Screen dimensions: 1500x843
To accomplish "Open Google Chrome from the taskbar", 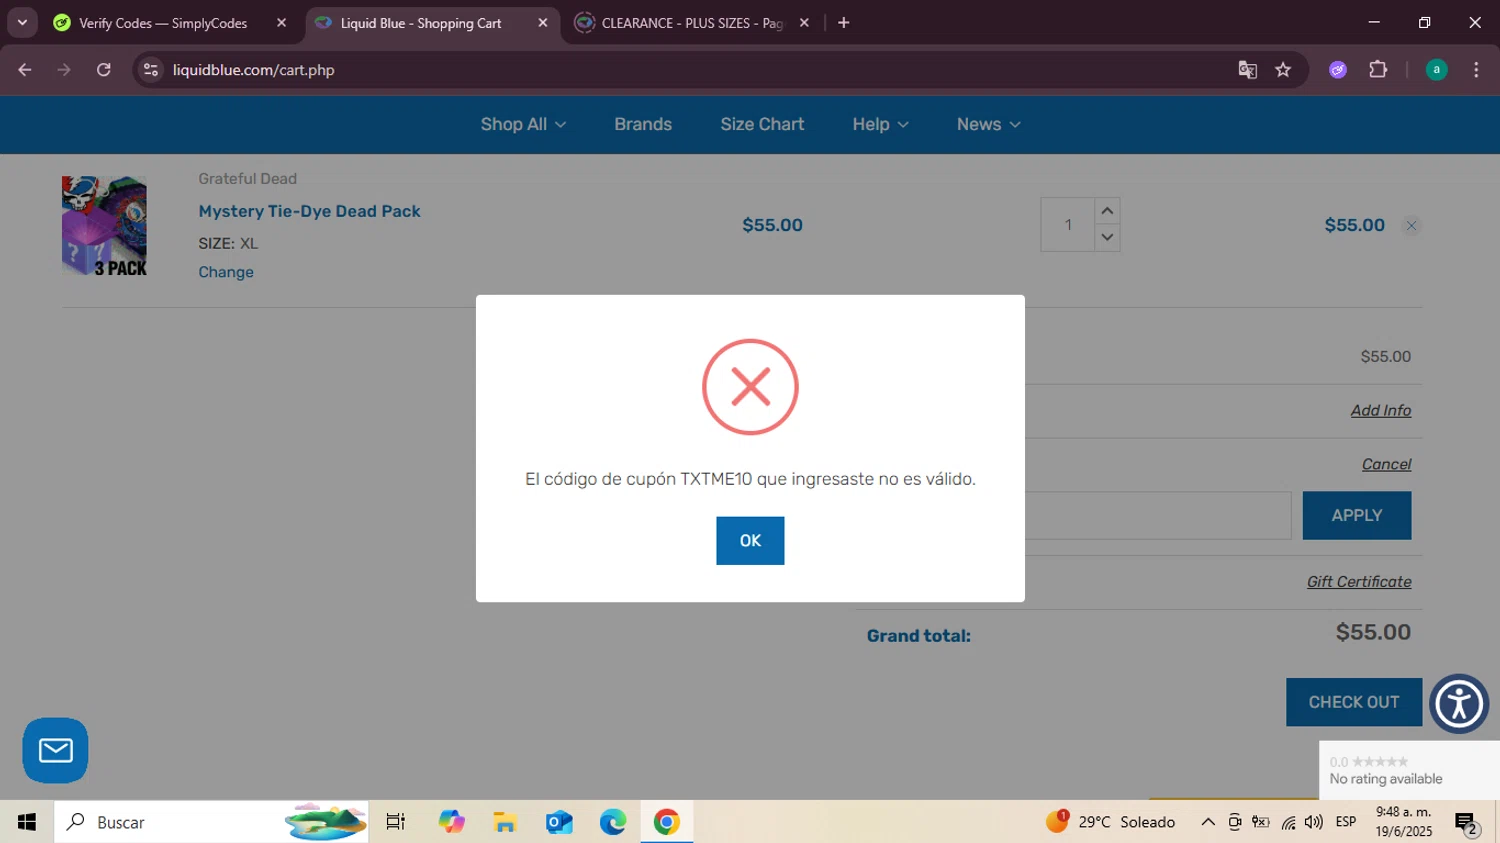I will click(667, 822).
